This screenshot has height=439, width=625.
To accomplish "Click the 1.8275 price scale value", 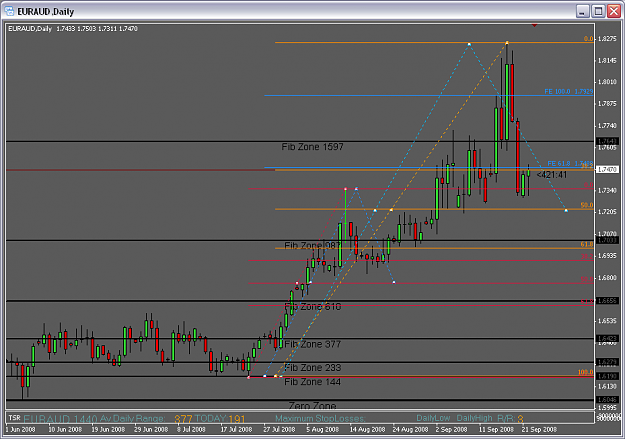I will tap(607, 39).
